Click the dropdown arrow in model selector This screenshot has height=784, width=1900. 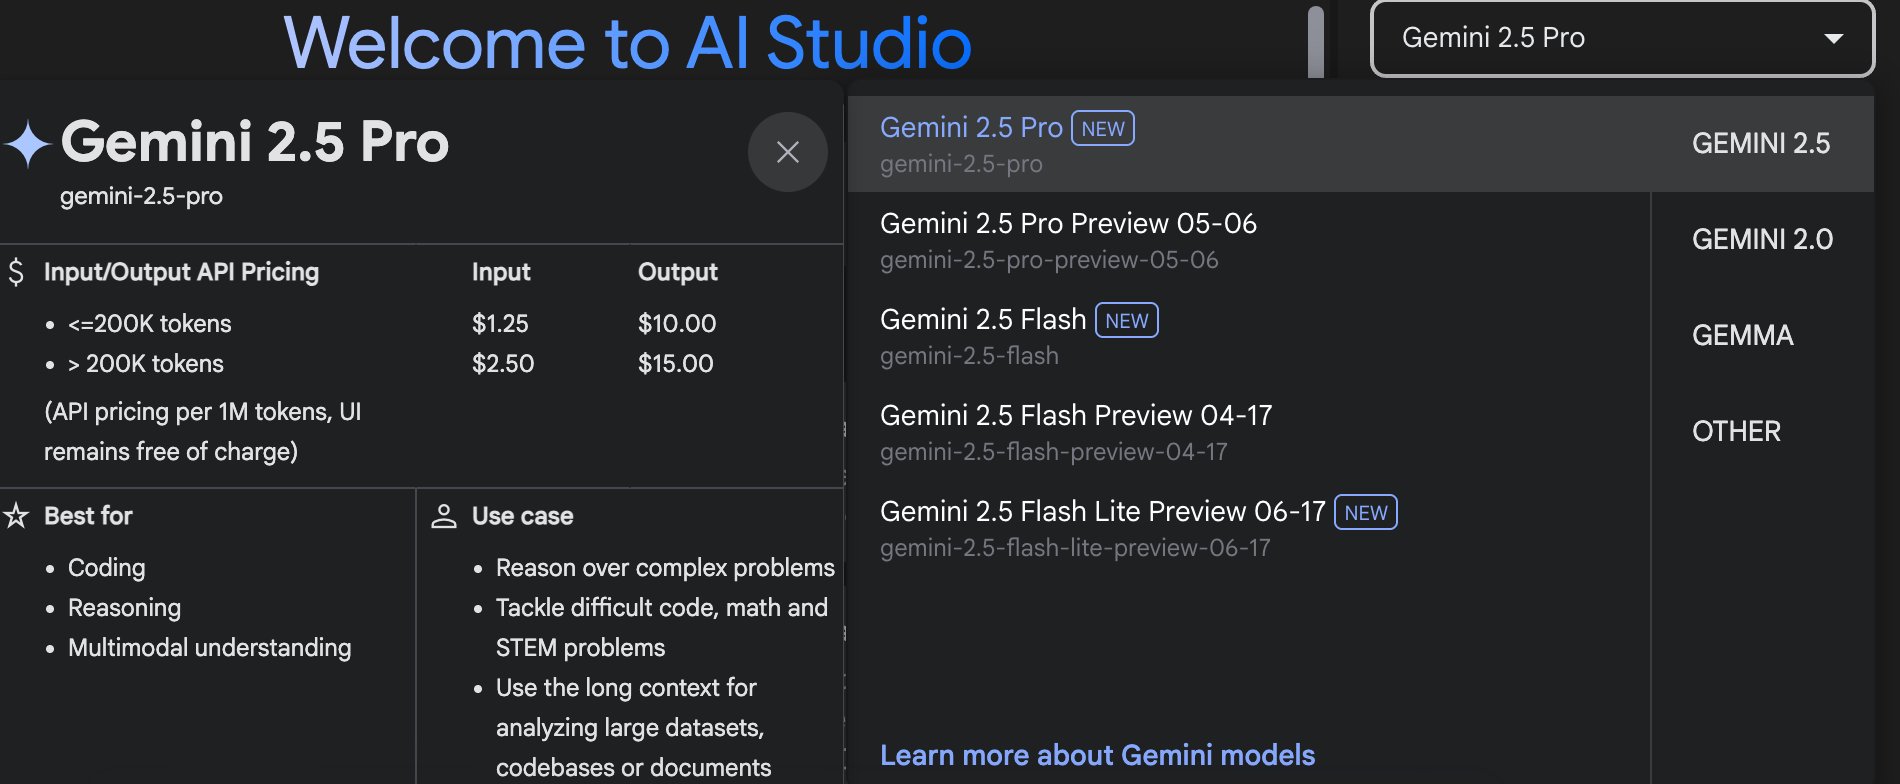pos(1834,38)
